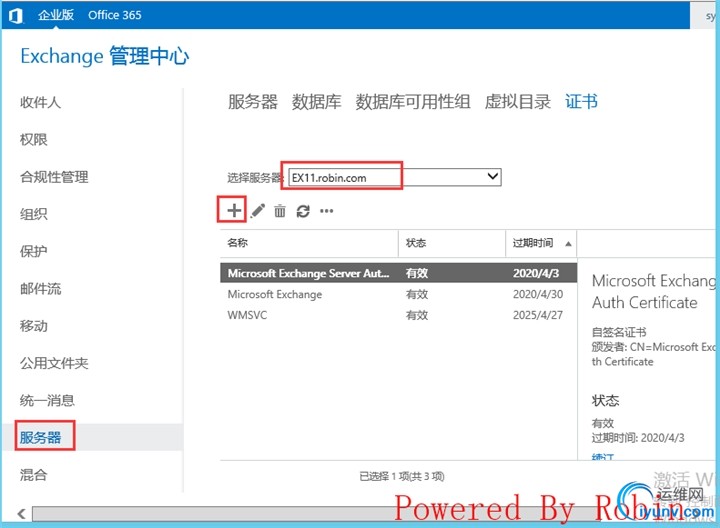Go to 邮件流 in sidebar
720x528 pixels.
click(x=40, y=288)
